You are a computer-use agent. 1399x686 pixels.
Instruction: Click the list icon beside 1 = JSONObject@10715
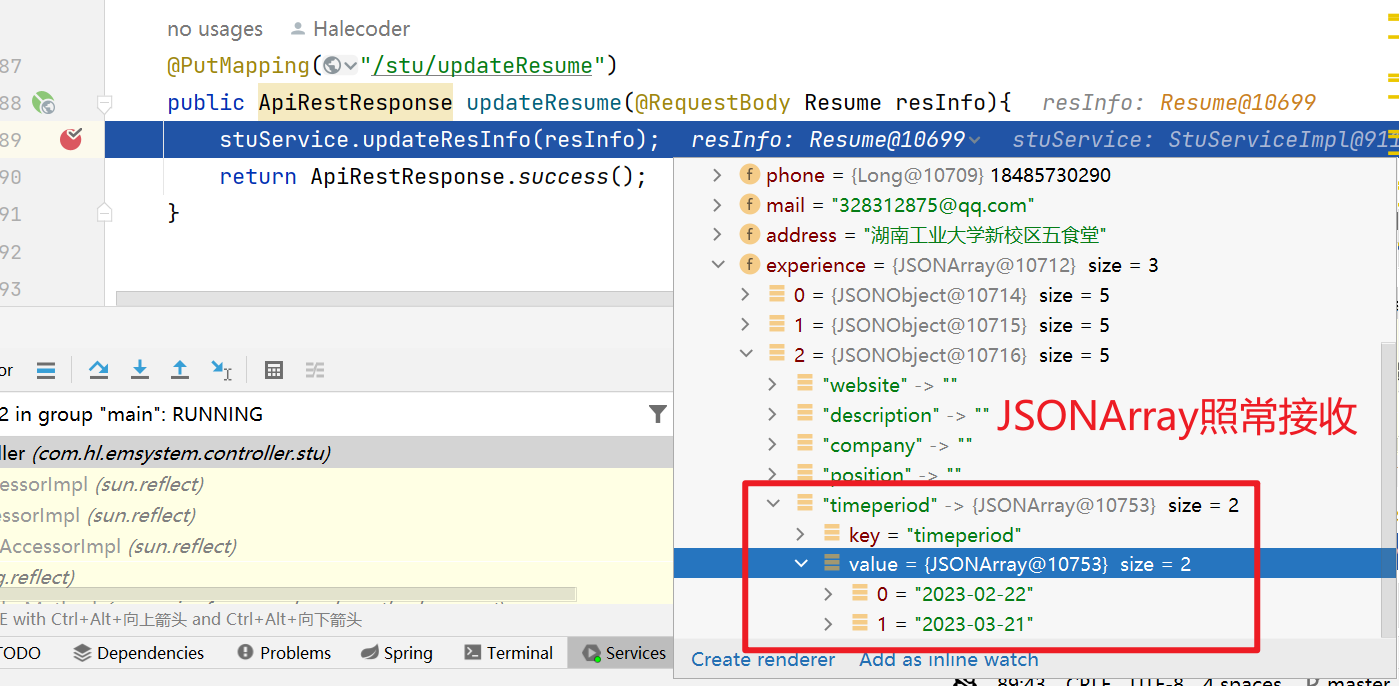click(777, 324)
